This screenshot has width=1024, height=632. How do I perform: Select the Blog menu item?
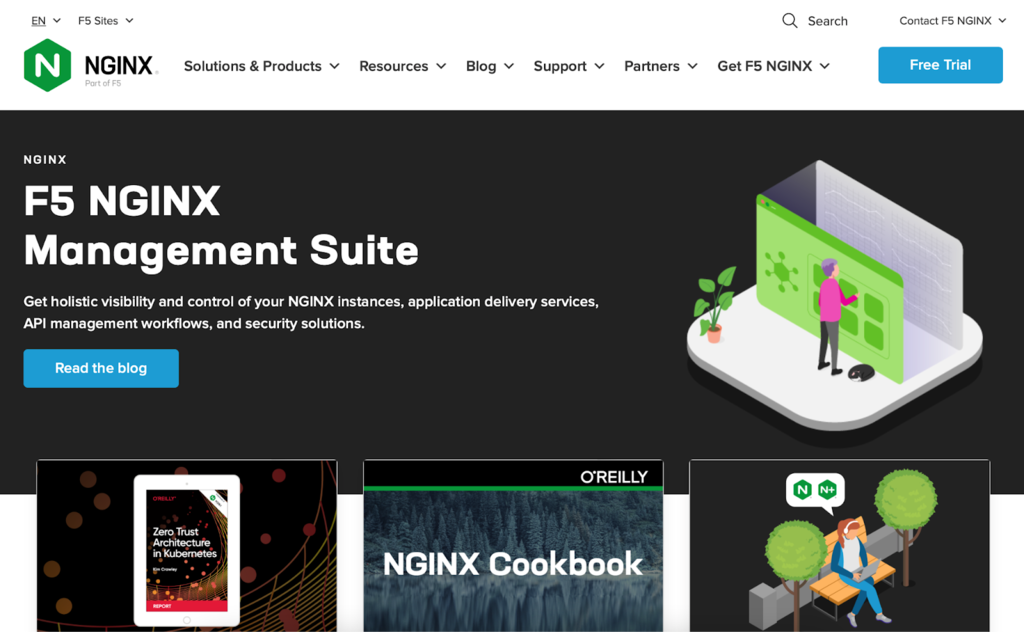(x=482, y=66)
